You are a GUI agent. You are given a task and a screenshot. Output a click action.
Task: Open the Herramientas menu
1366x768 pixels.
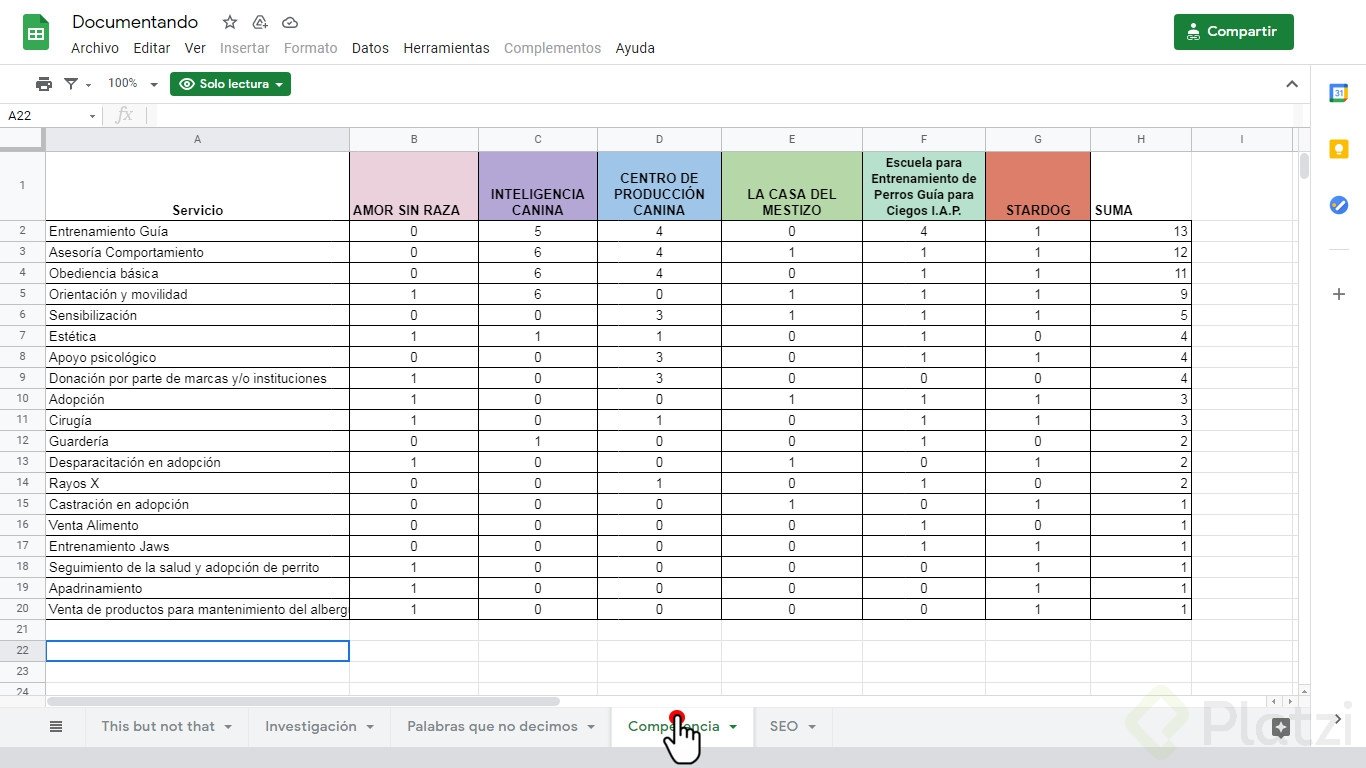tap(446, 48)
